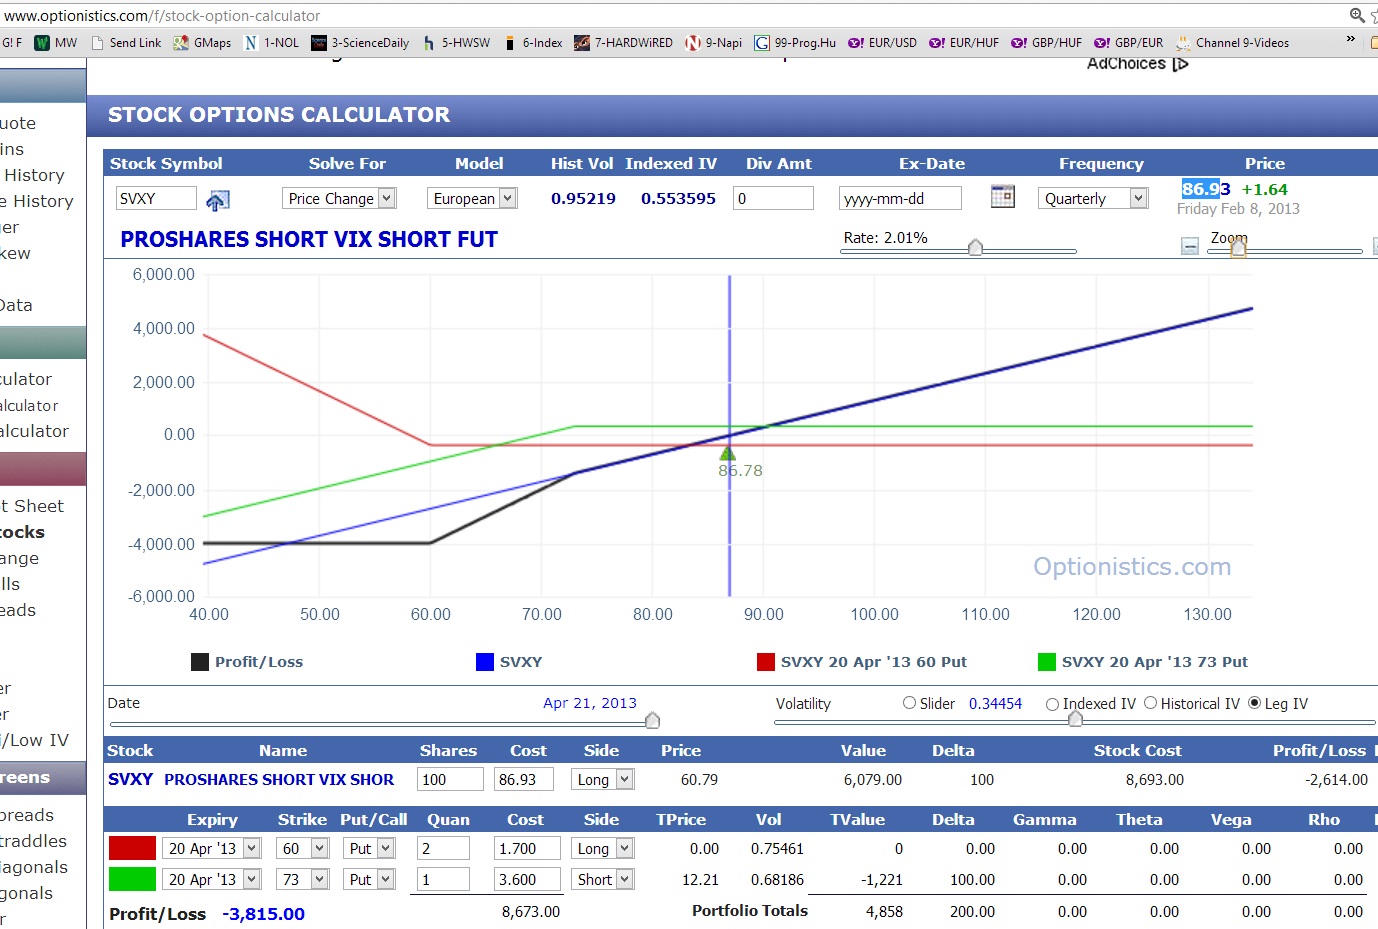Image resolution: width=1378 pixels, height=929 pixels.
Task: Open strike 73 dropdown
Action: pos(303,879)
